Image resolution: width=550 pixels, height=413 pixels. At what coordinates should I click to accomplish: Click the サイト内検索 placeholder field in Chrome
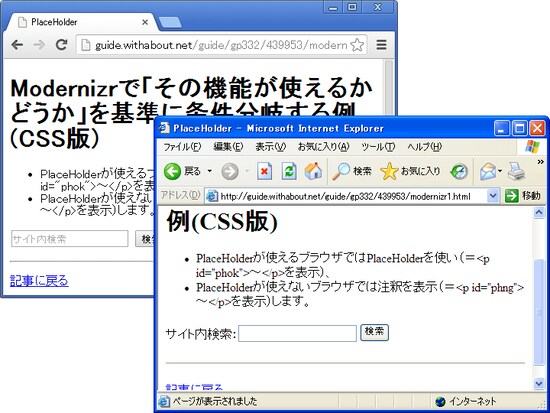tap(69, 239)
